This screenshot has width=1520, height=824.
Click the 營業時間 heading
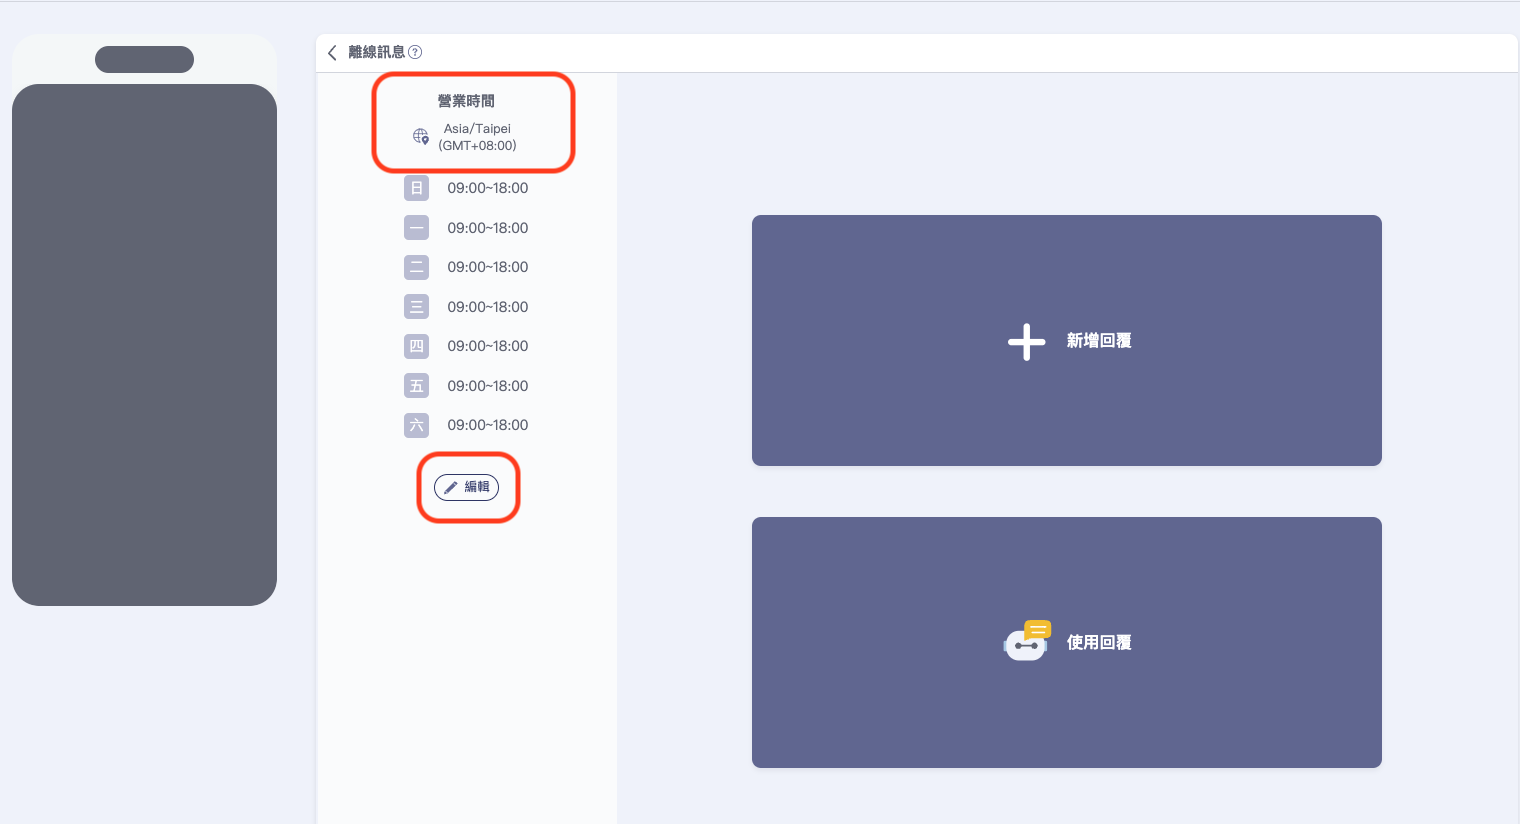[x=466, y=101]
